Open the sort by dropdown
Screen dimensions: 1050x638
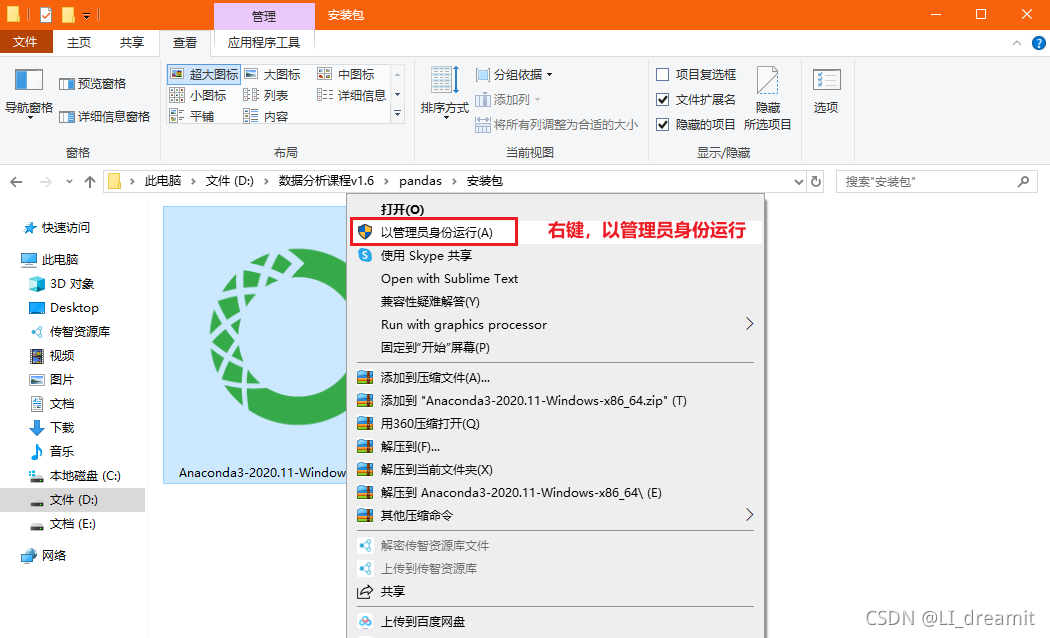445,94
